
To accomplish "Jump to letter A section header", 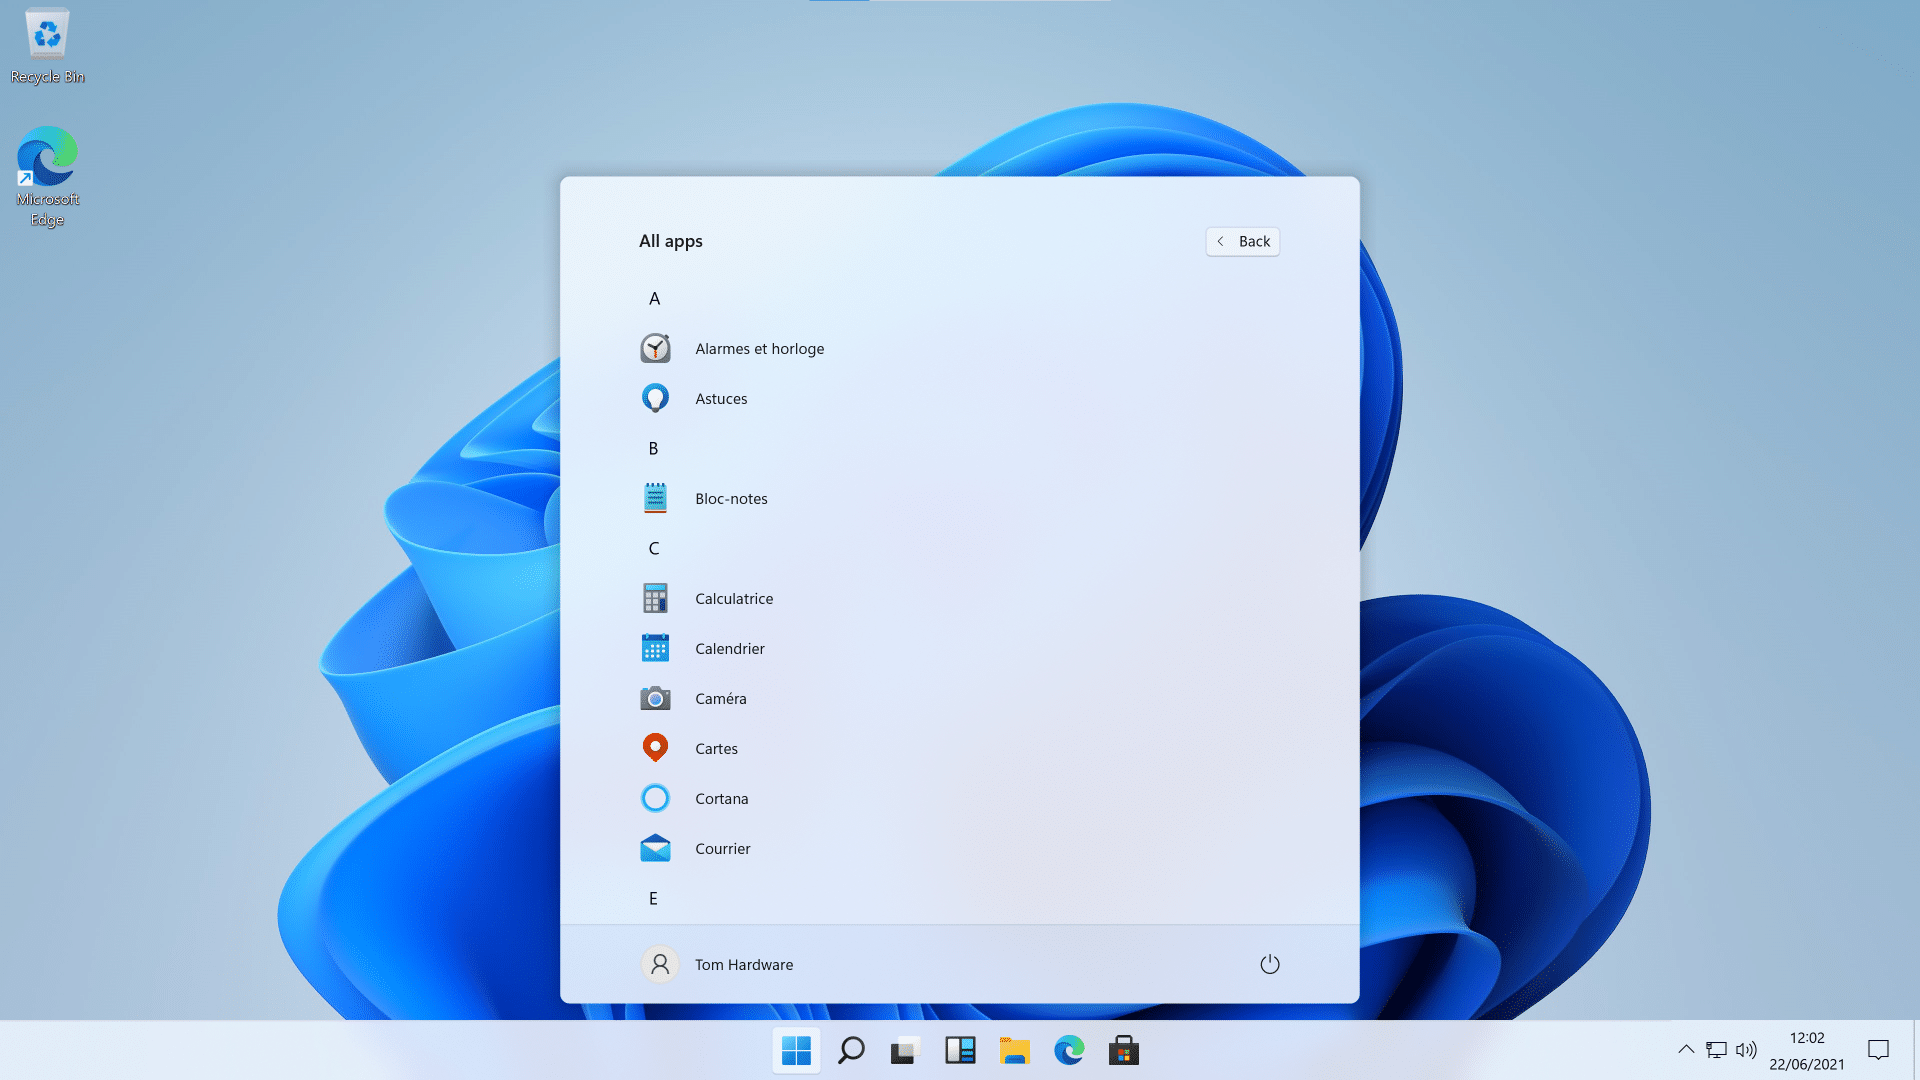I will click(654, 298).
